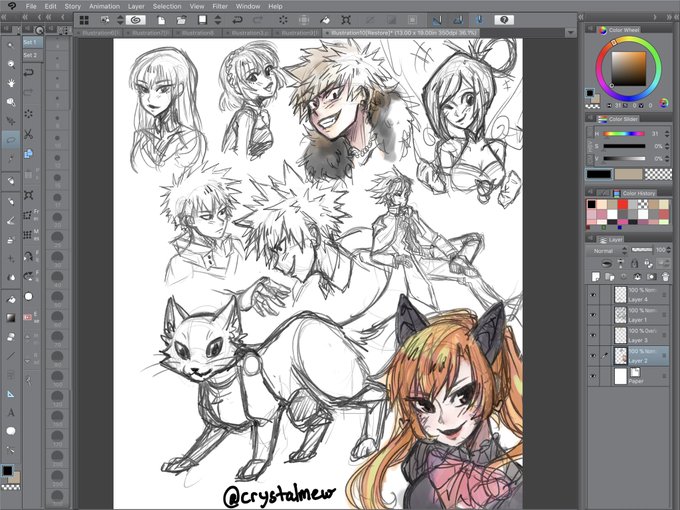Viewport: 680px width, 510px height.
Task: Select the Text tool
Action: [11, 412]
